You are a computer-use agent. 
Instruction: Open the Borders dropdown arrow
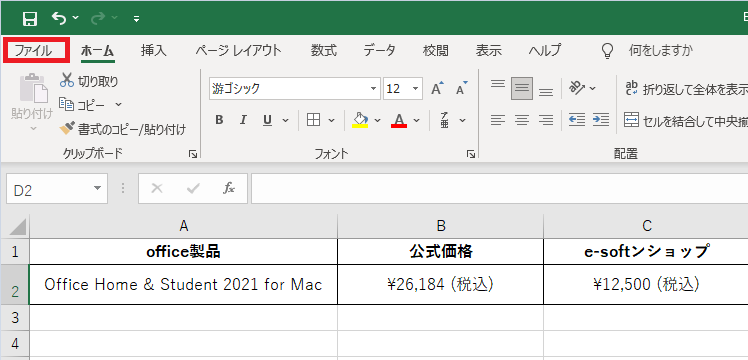[332, 120]
